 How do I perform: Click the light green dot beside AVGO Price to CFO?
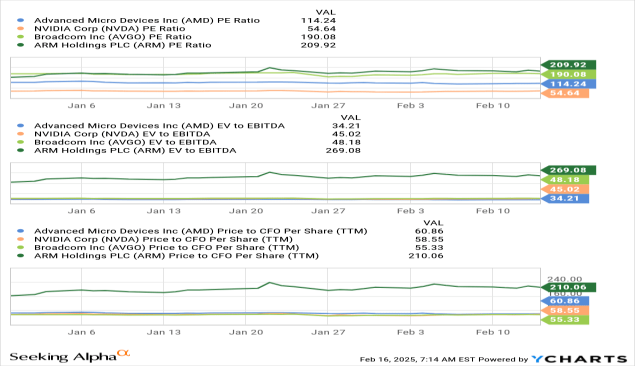(21, 247)
